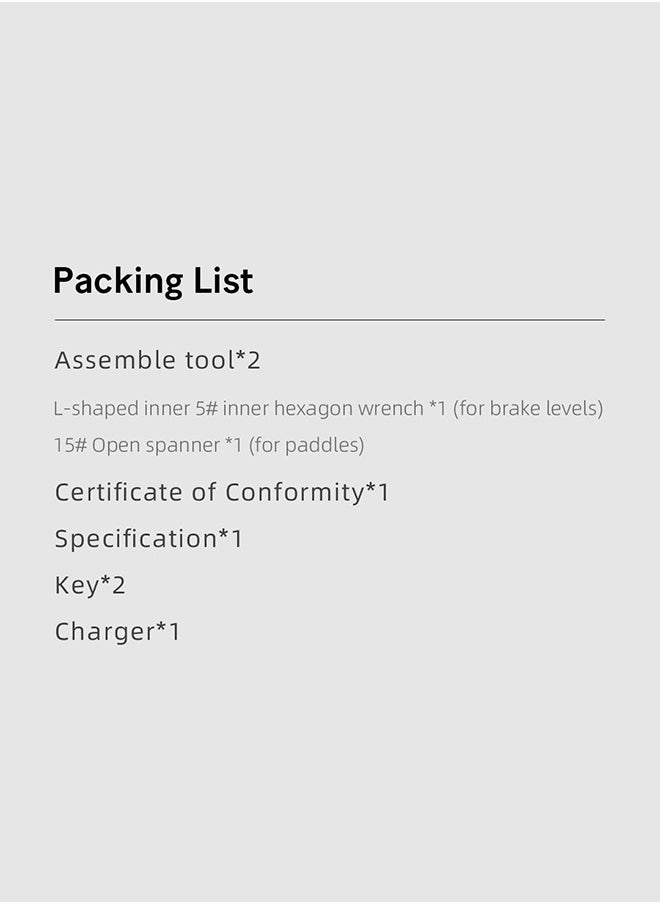Select the word List in the title
This screenshot has height=904, width=660.
223,281
